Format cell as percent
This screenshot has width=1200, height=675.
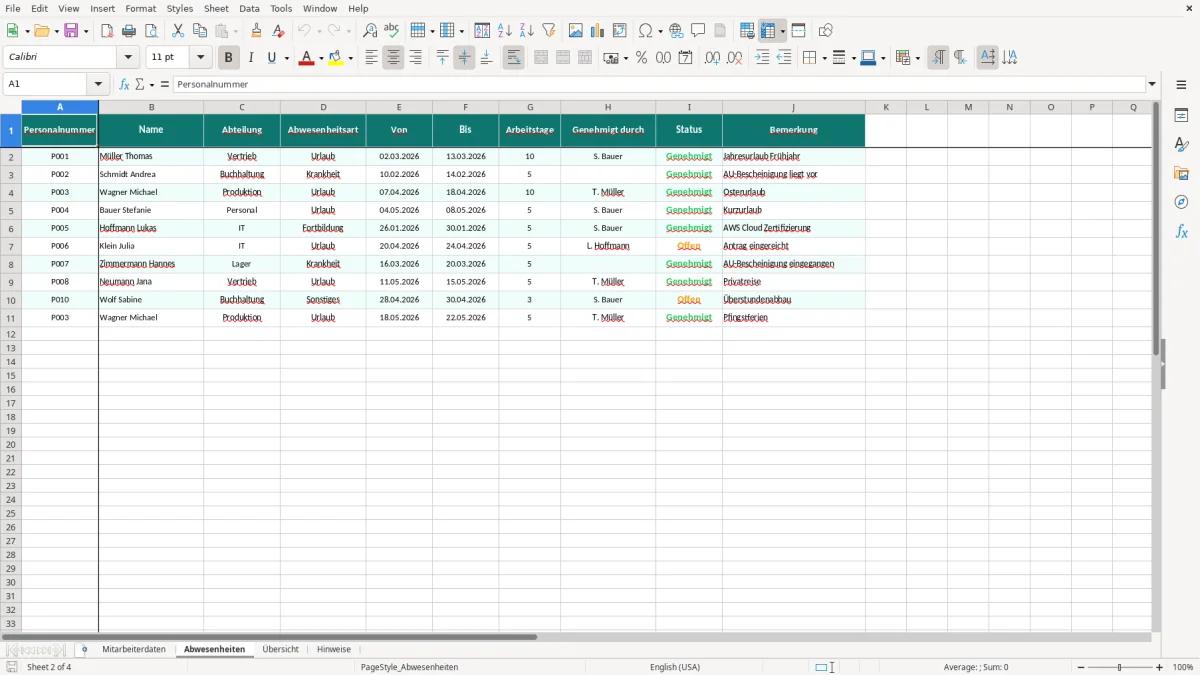tap(641, 58)
